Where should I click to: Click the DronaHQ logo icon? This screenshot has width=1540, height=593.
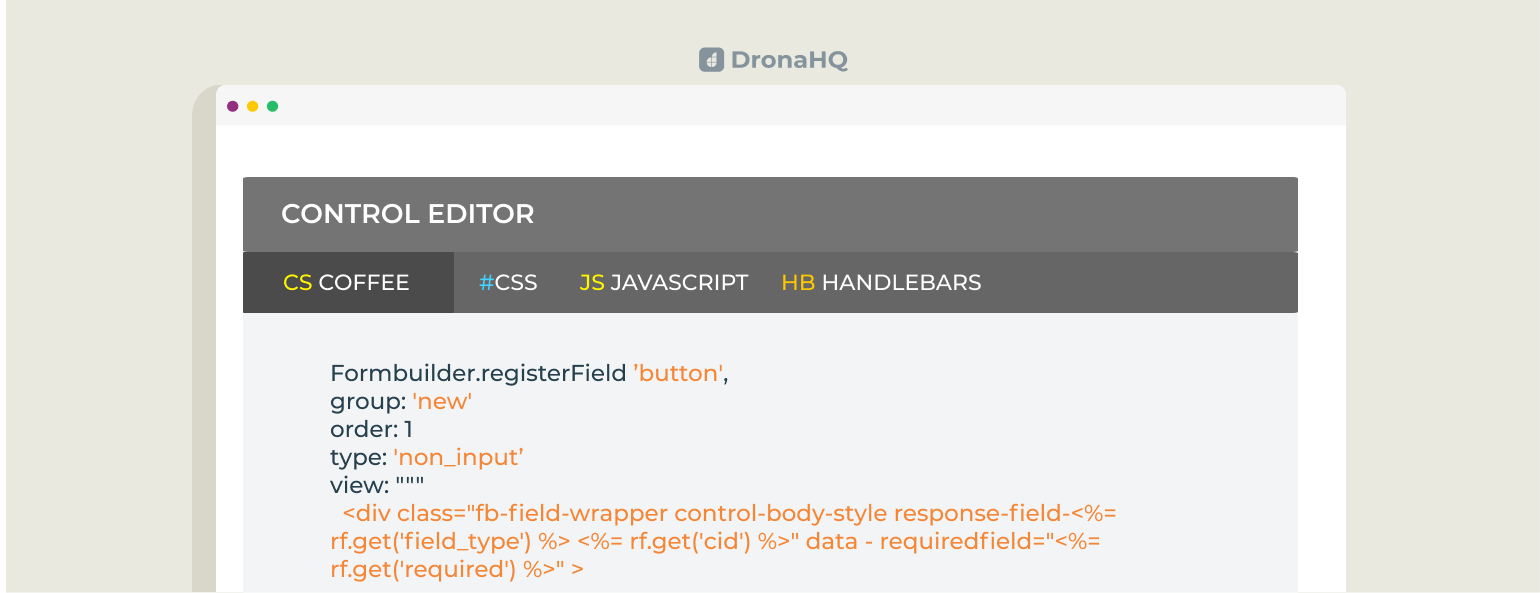click(x=711, y=60)
